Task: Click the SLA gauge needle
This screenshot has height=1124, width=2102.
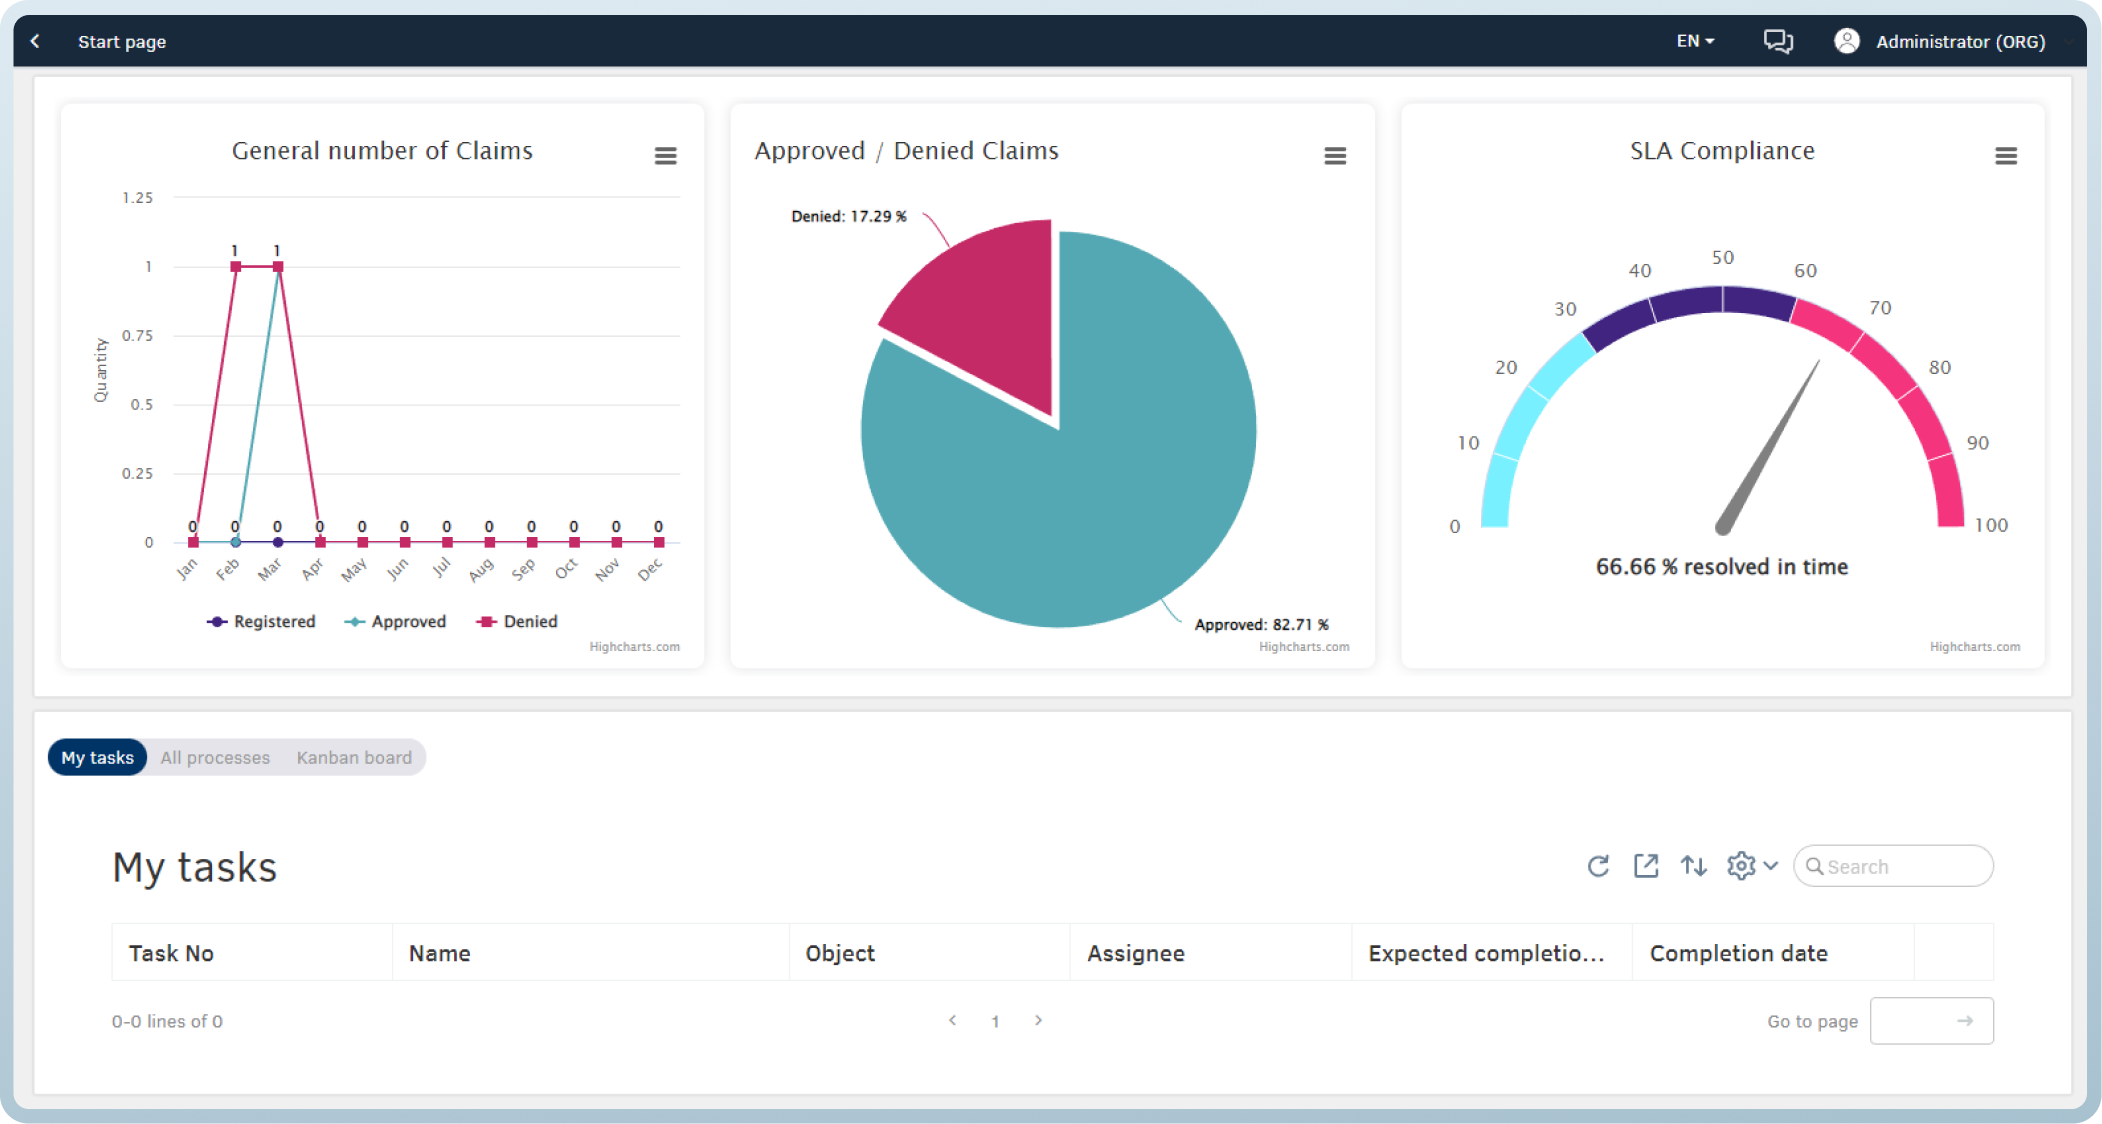Action: click(1768, 447)
